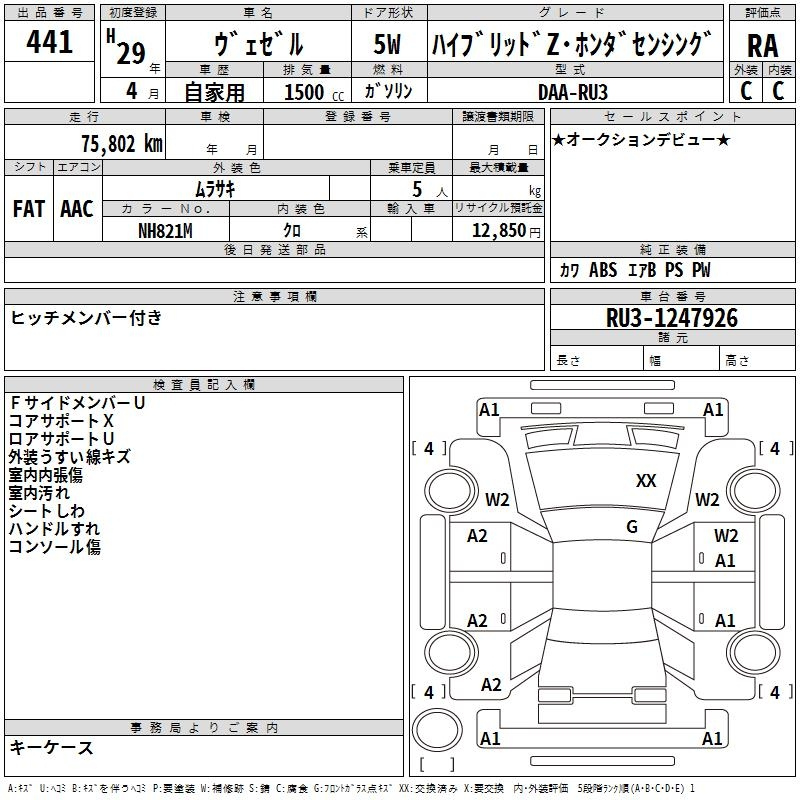
Task: Select the car name ヴェゼル
Action: 258,45
